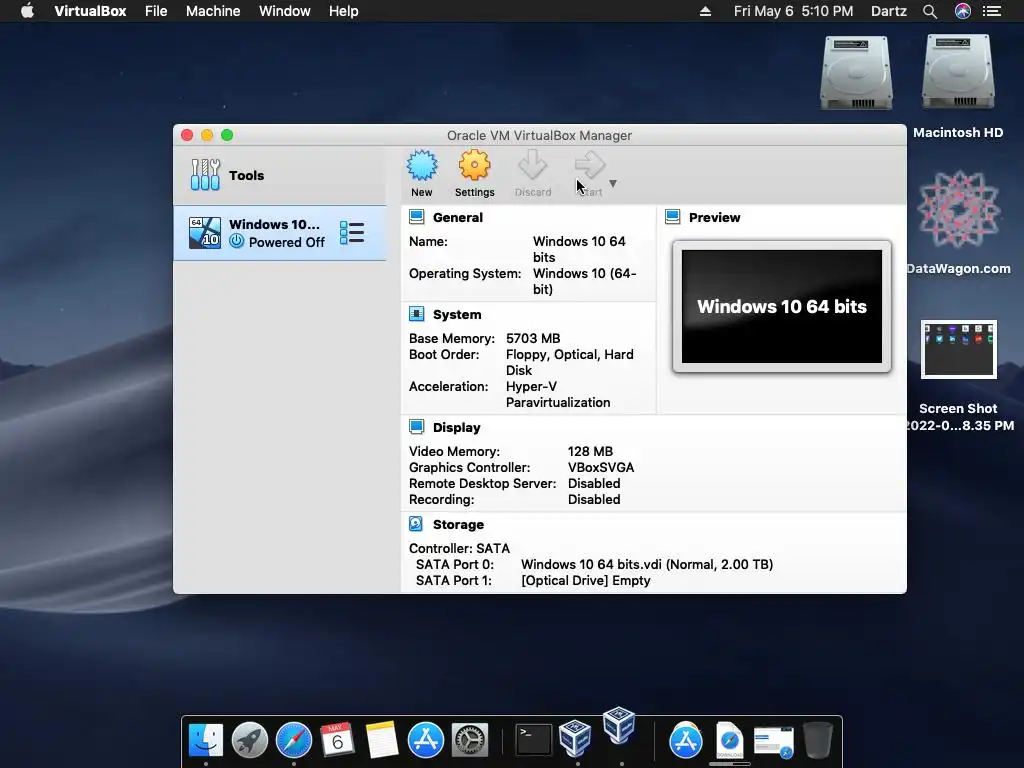This screenshot has width=1024, height=768.
Task: Launch Safari compass icon in Dock
Action: coord(294,740)
